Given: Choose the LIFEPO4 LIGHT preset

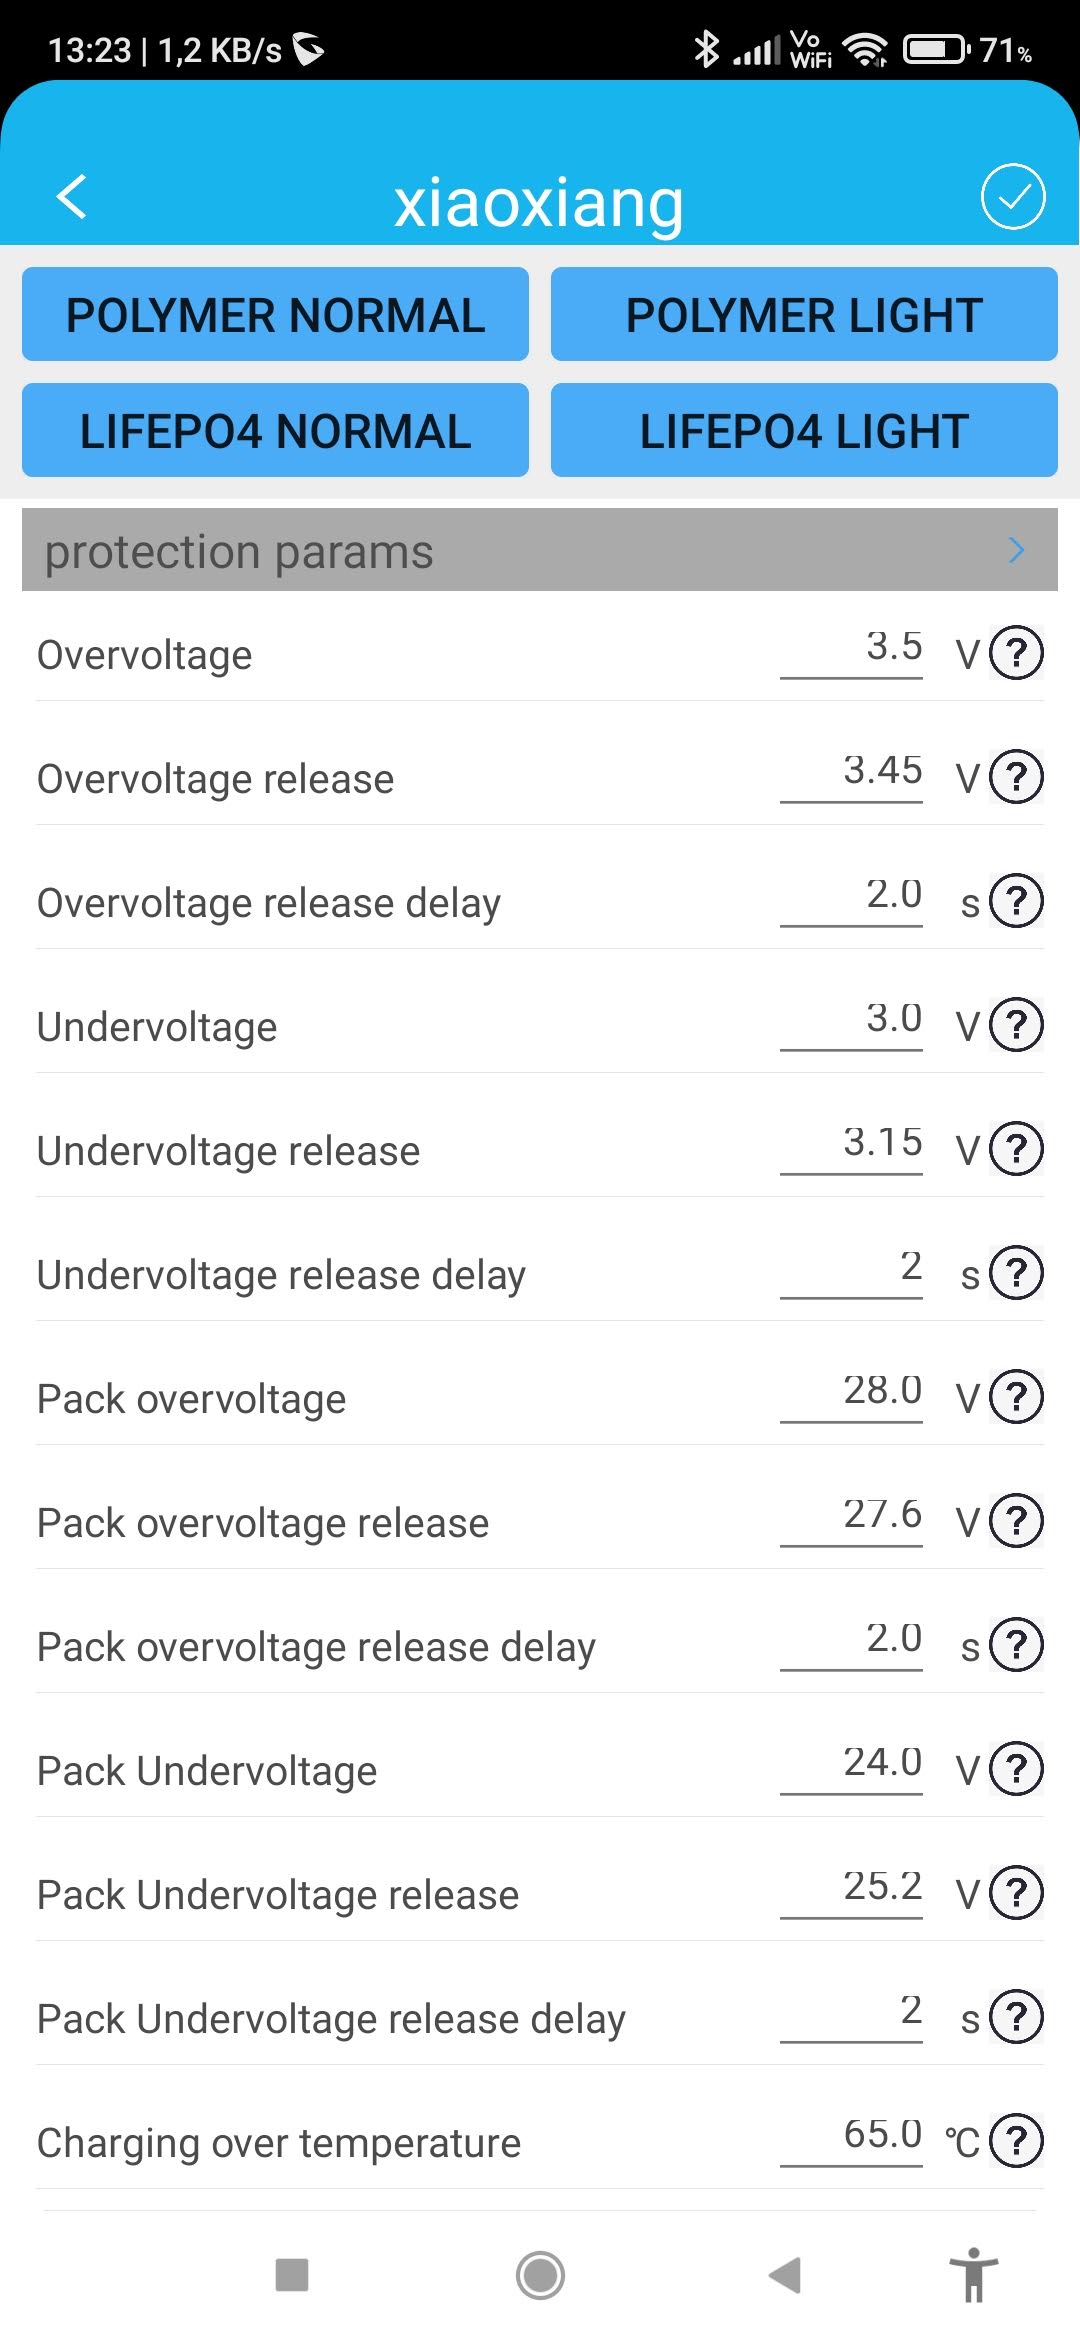Looking at the screenshot, I should (x=804, y=430).
